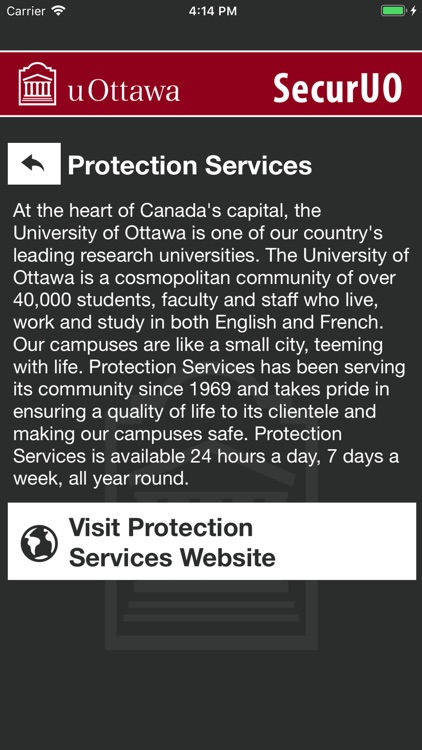
Task: Click the SecurUO header title
Action: click(337, 88)
